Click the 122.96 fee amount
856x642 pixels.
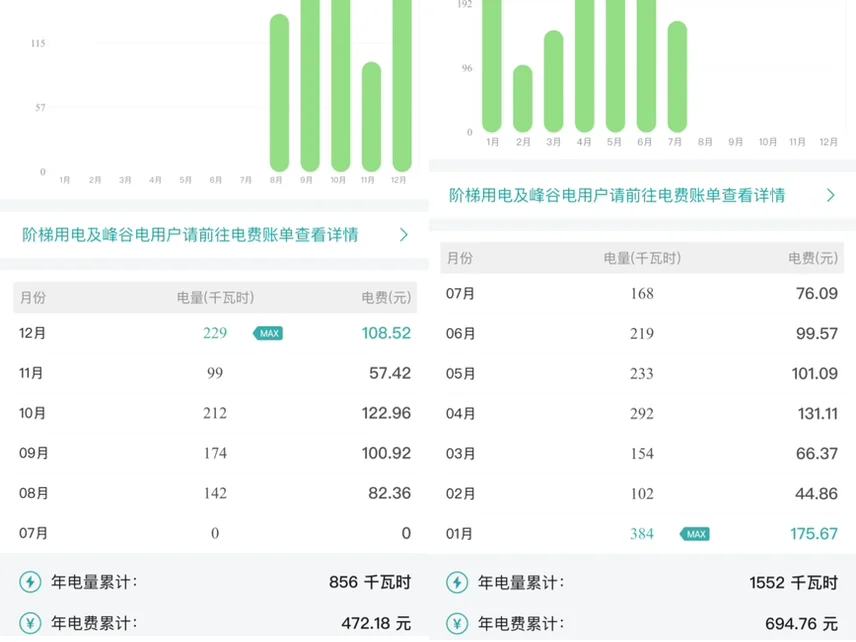(x=386, y=413)
